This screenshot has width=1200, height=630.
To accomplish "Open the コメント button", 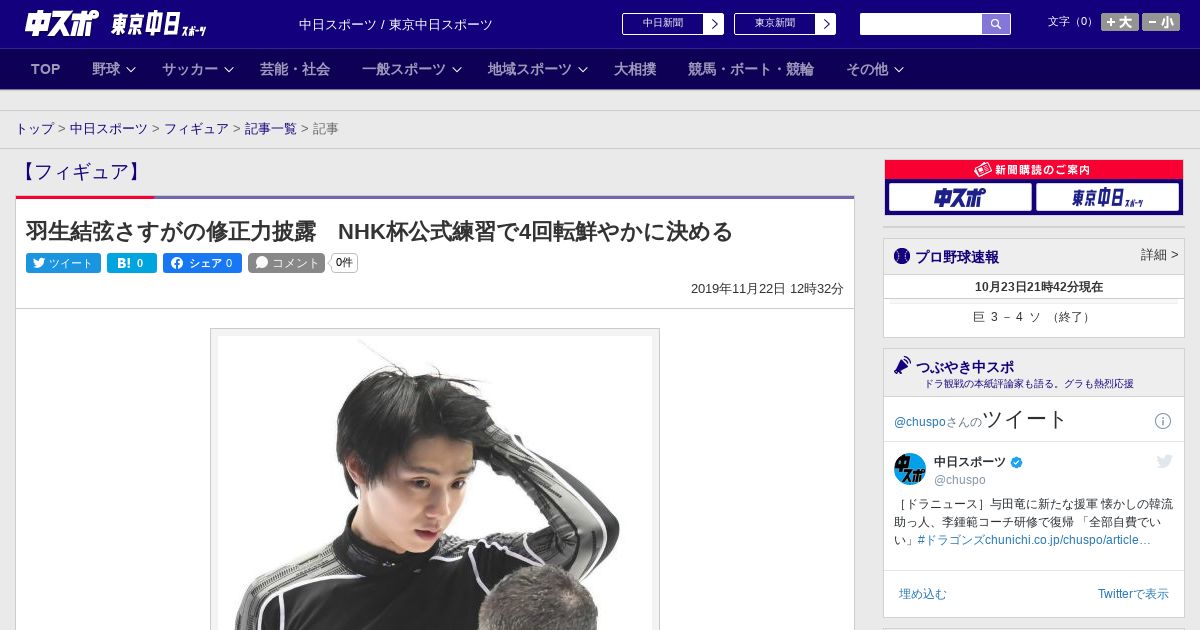I will tap(286, 263).
